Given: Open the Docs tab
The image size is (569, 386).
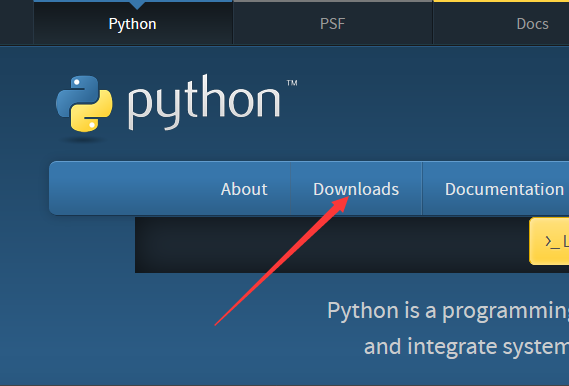Looking at the screenshot, I should (x=532, y=24).
